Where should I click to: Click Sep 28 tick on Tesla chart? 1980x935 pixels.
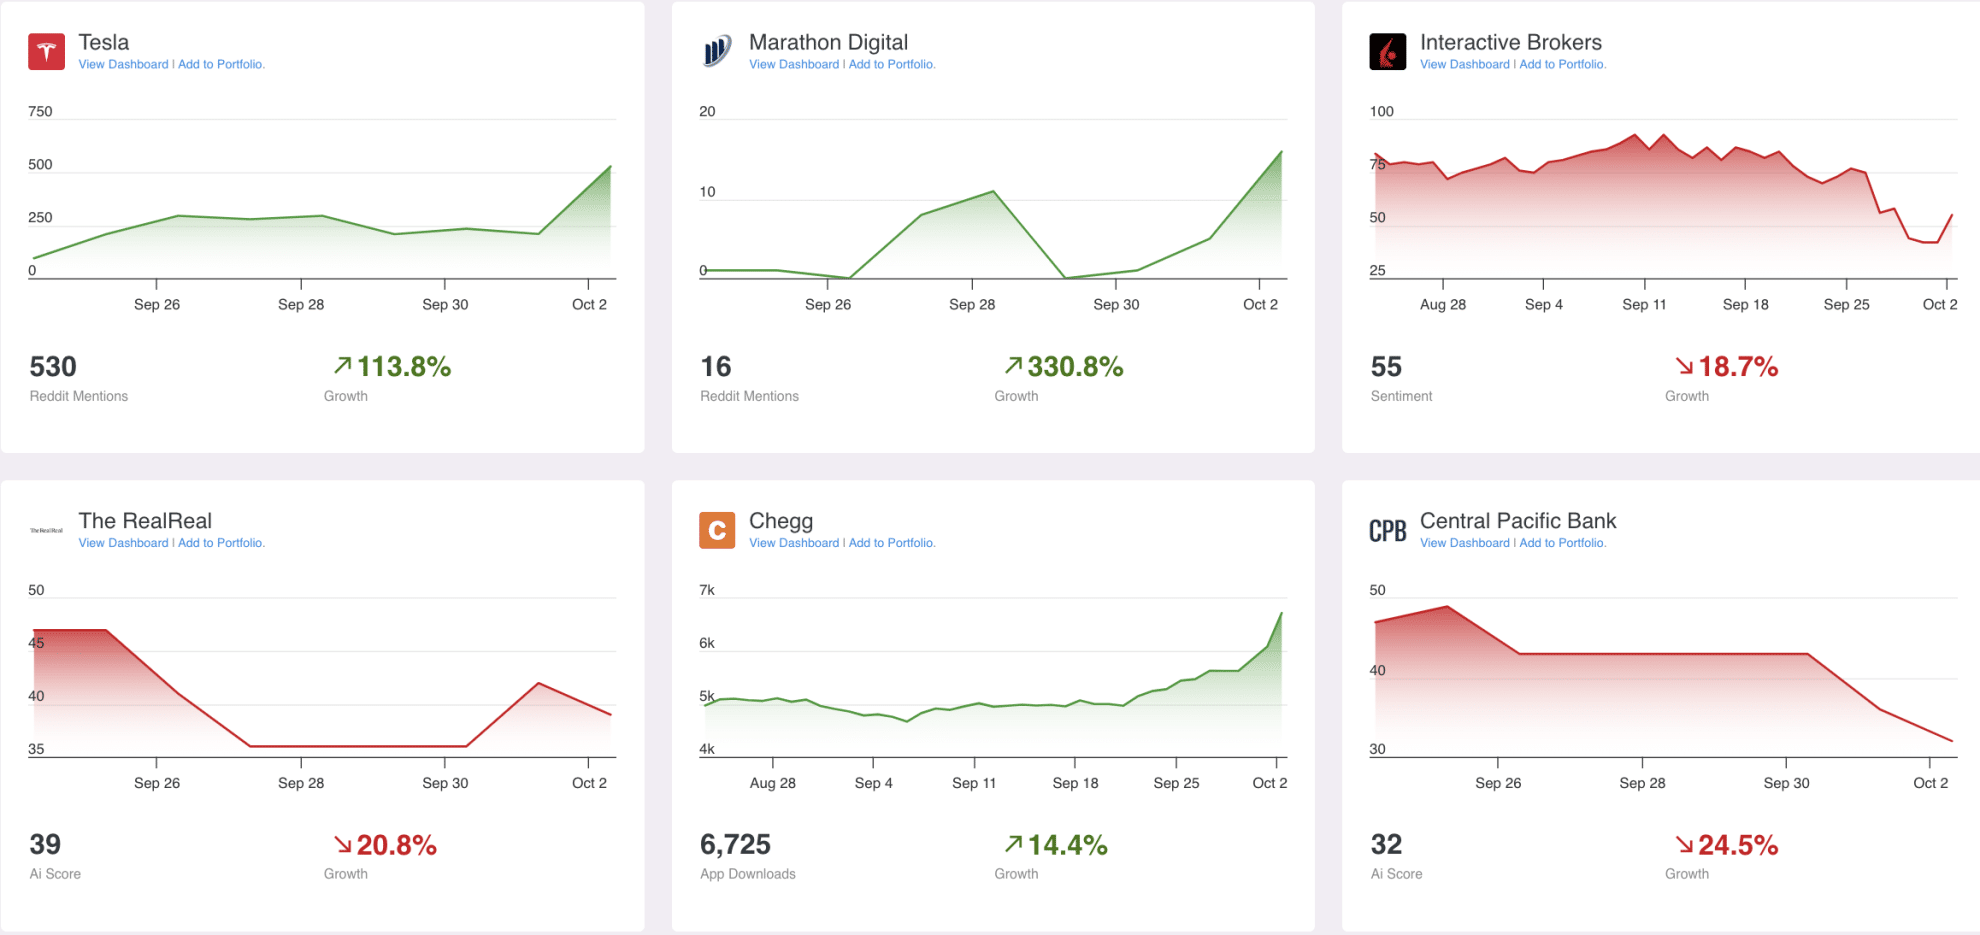coord(301,304)
